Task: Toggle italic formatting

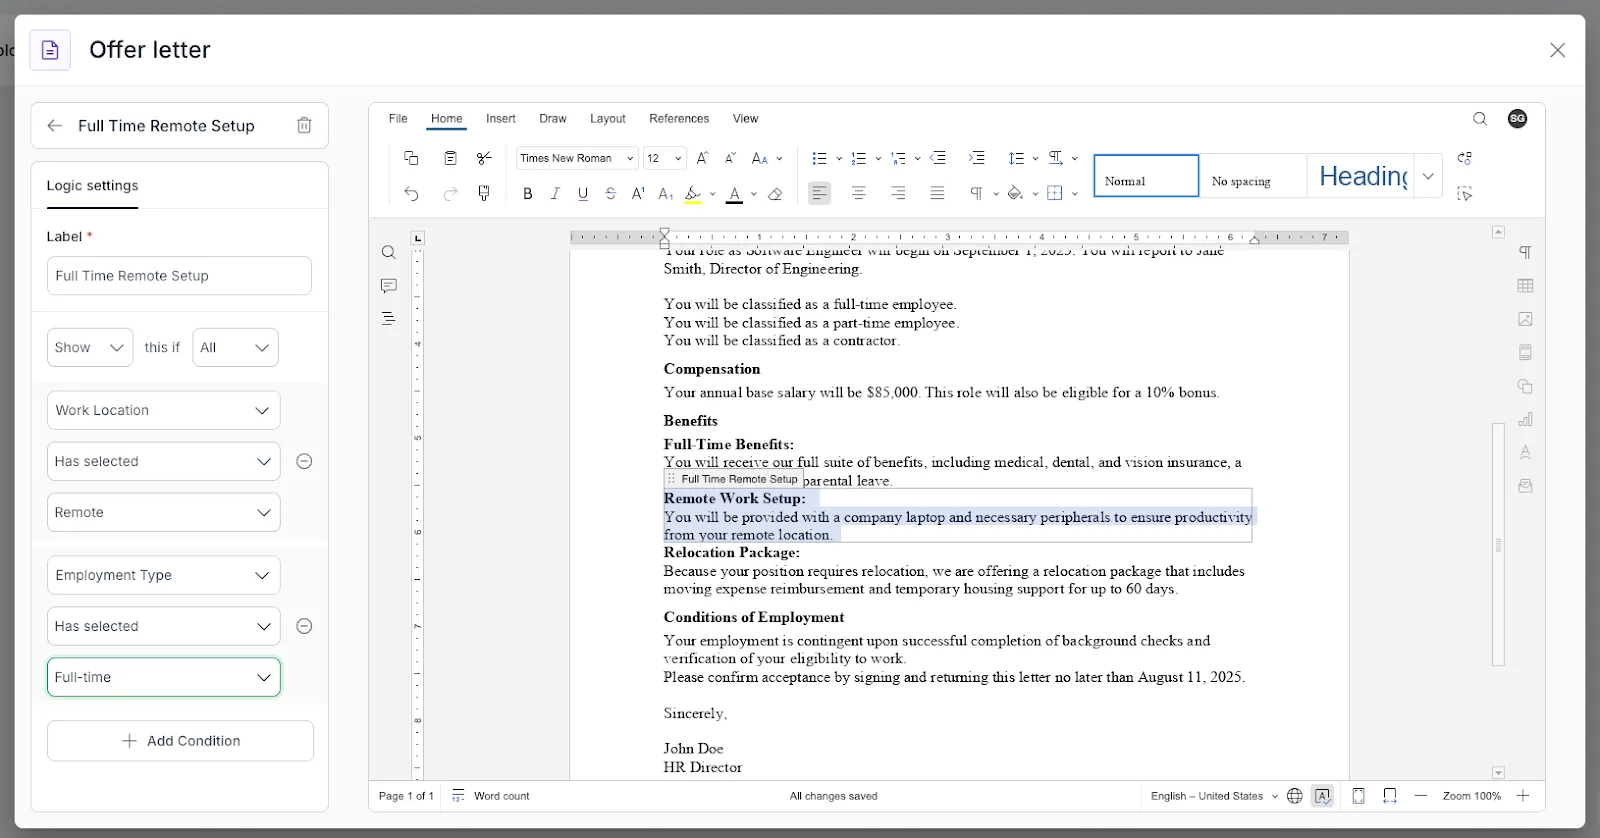Action: 555,194
